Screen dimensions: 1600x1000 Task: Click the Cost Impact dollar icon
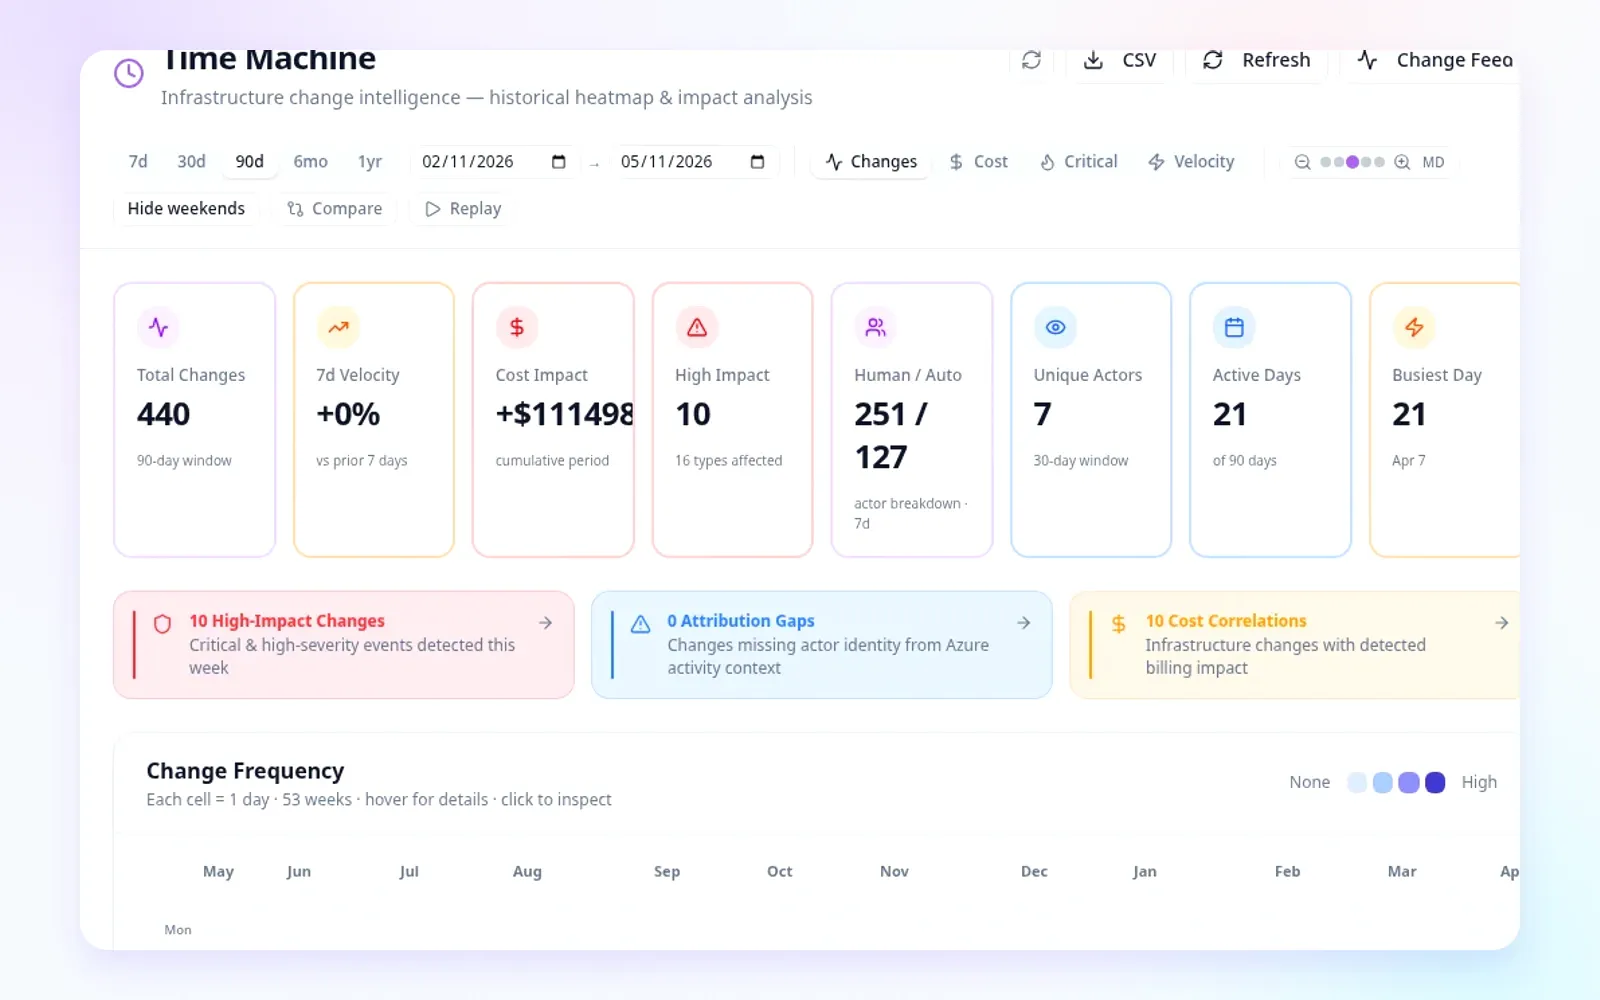[x=517, y=327]
